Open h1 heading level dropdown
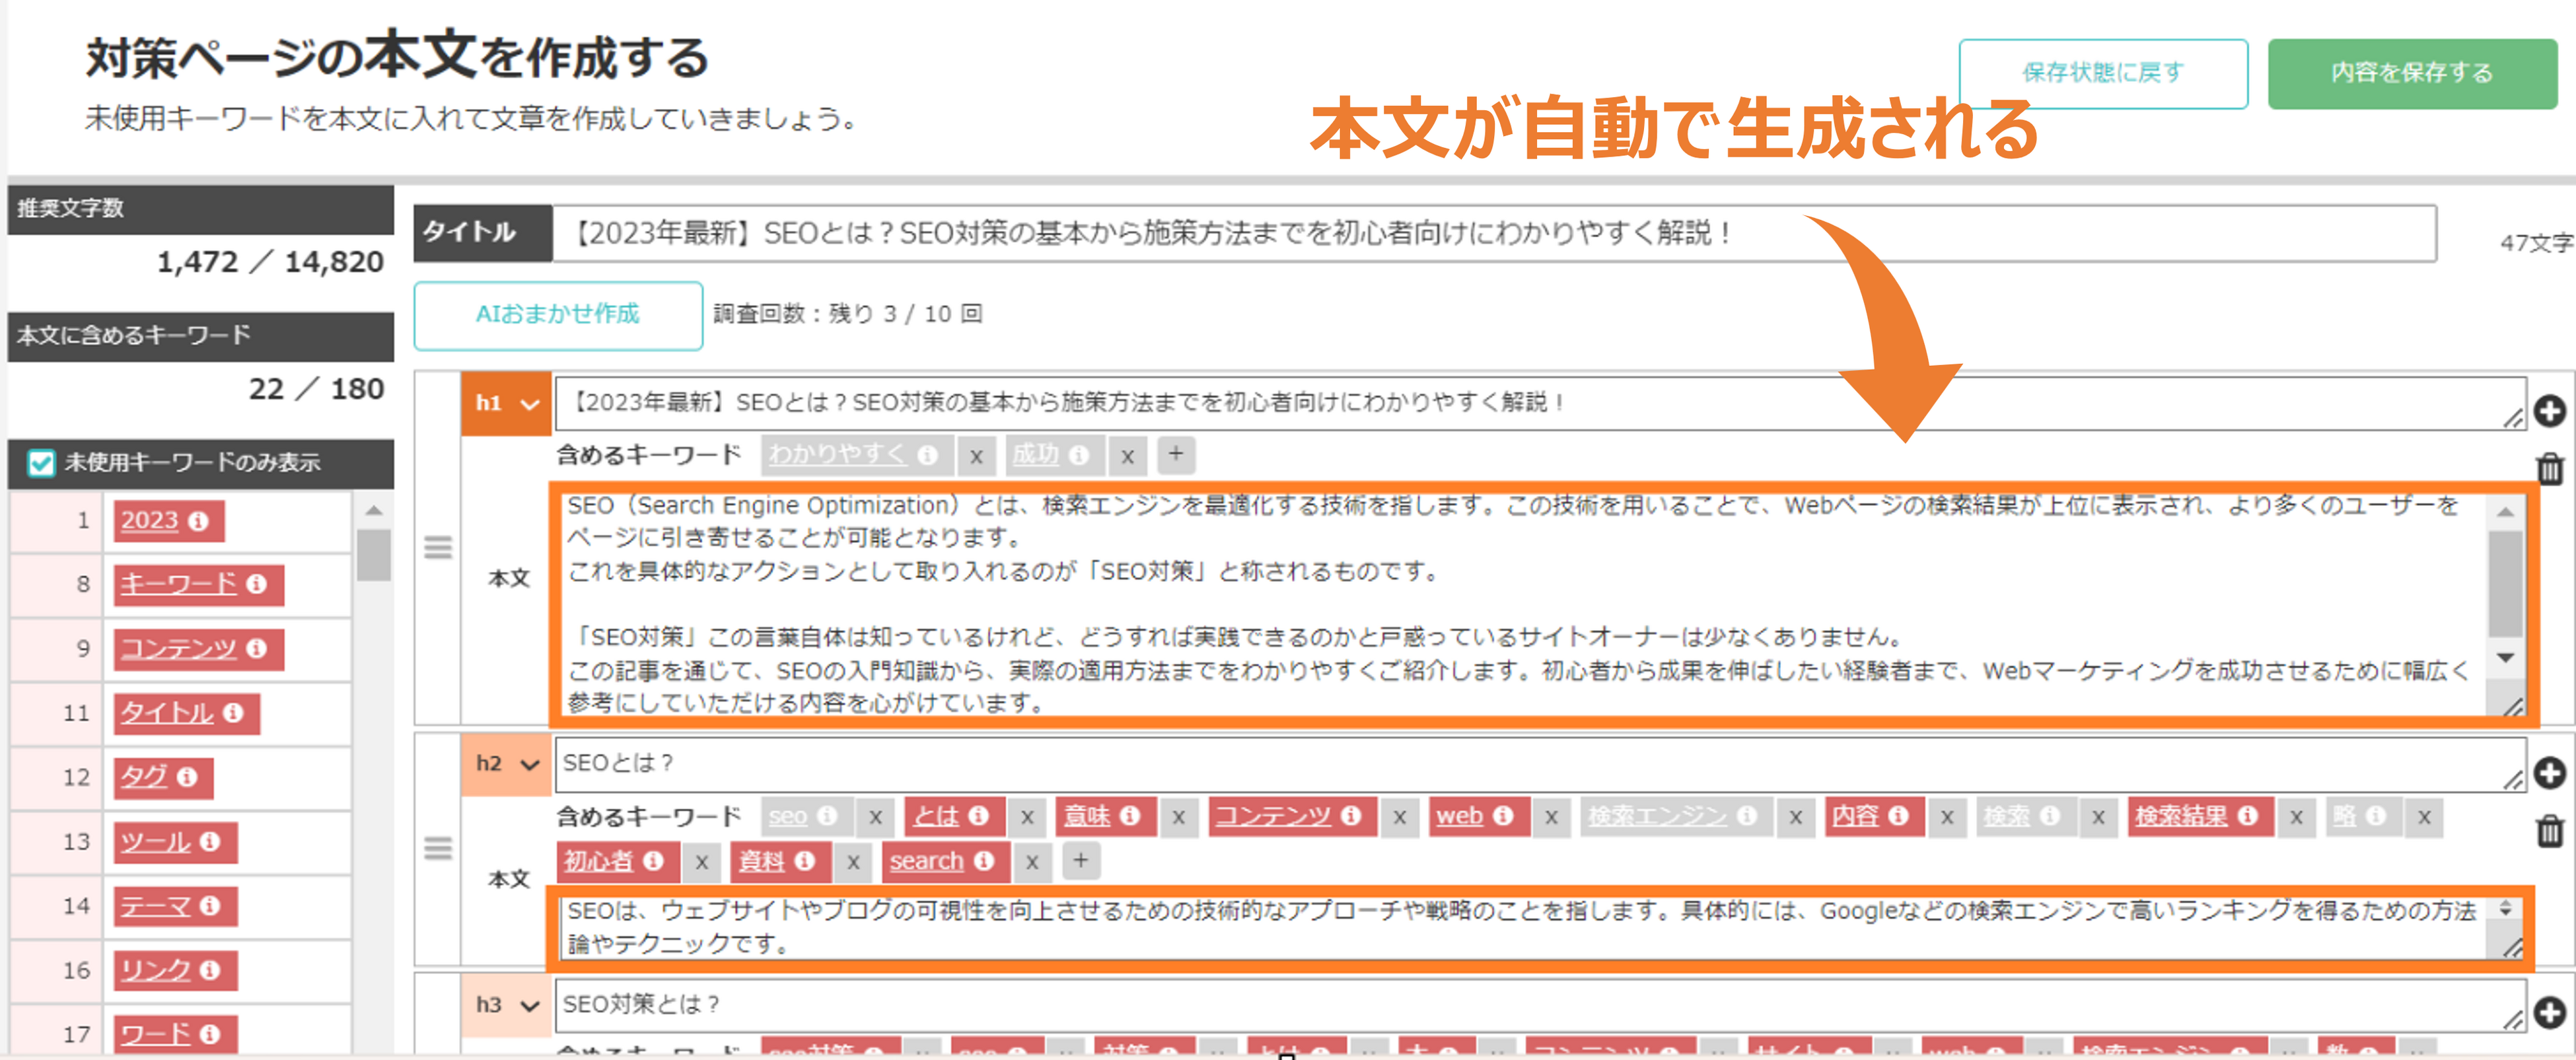The width and height of the screenshot is (2576, 1060). (507, 404)
